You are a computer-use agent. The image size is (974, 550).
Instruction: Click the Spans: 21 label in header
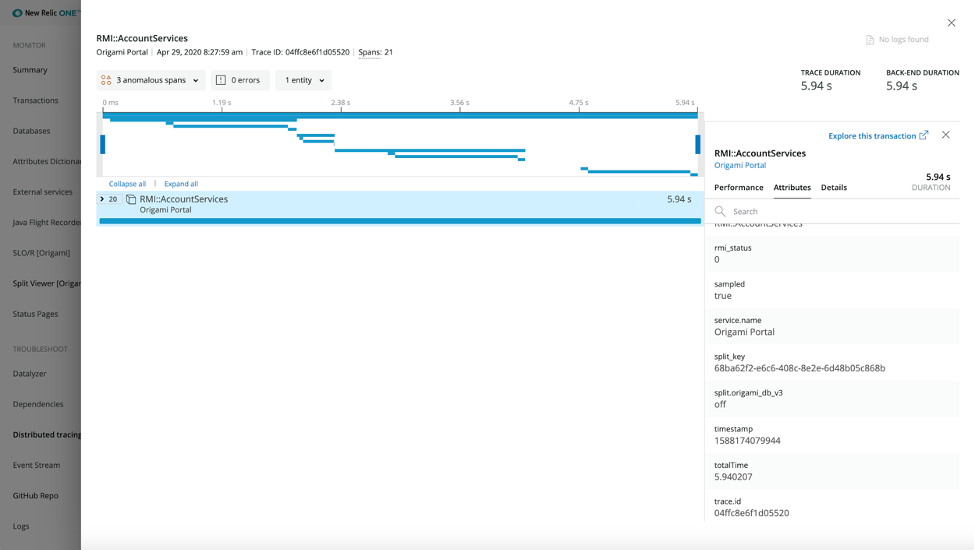(375, 52)
